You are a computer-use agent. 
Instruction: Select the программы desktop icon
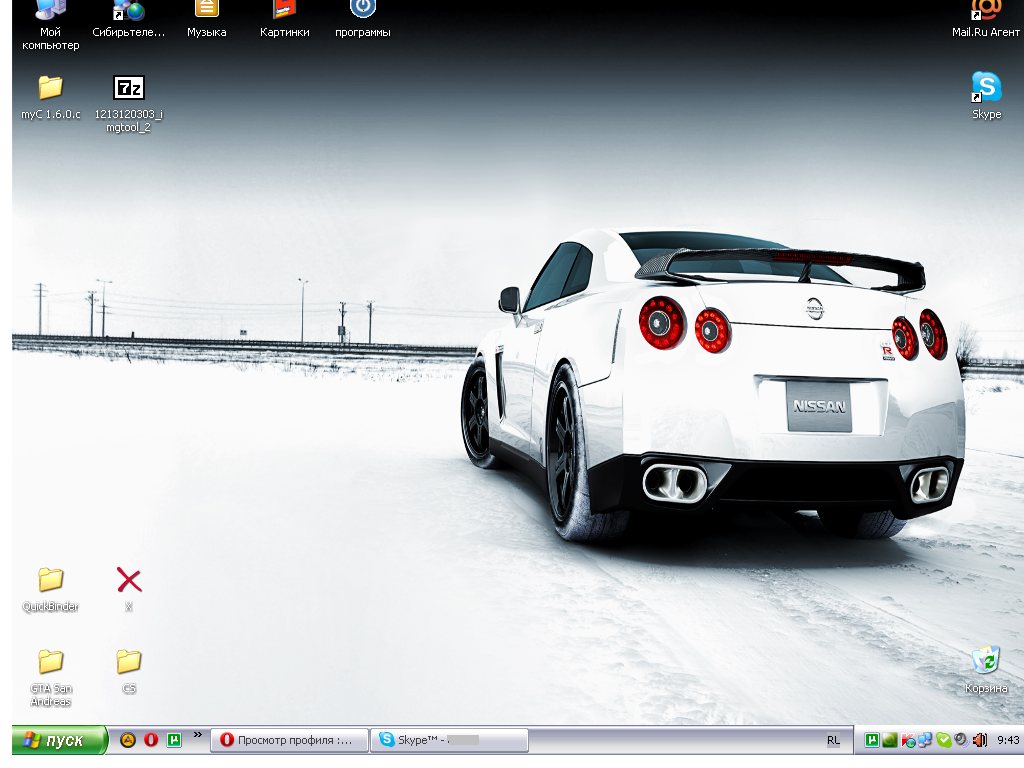tap(362, 10)
